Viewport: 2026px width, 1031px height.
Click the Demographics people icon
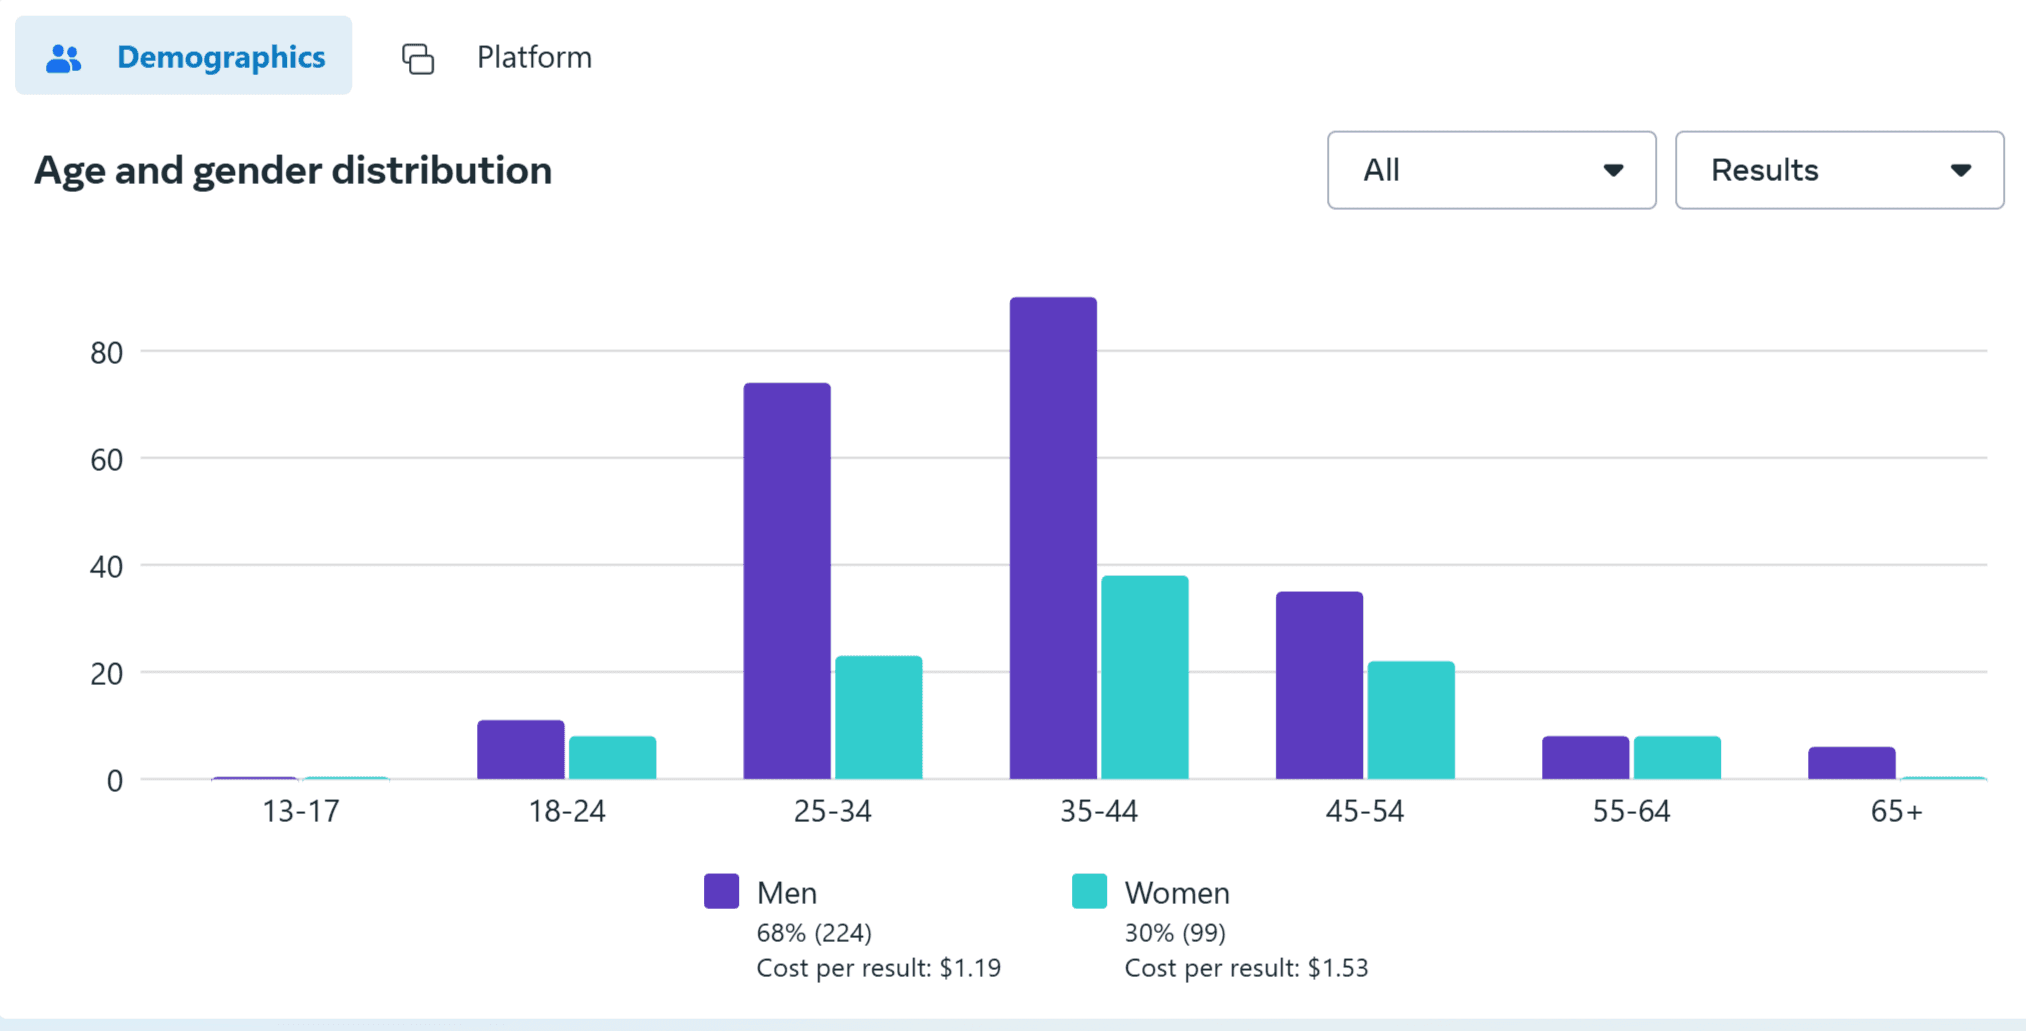tap(63, 58)
